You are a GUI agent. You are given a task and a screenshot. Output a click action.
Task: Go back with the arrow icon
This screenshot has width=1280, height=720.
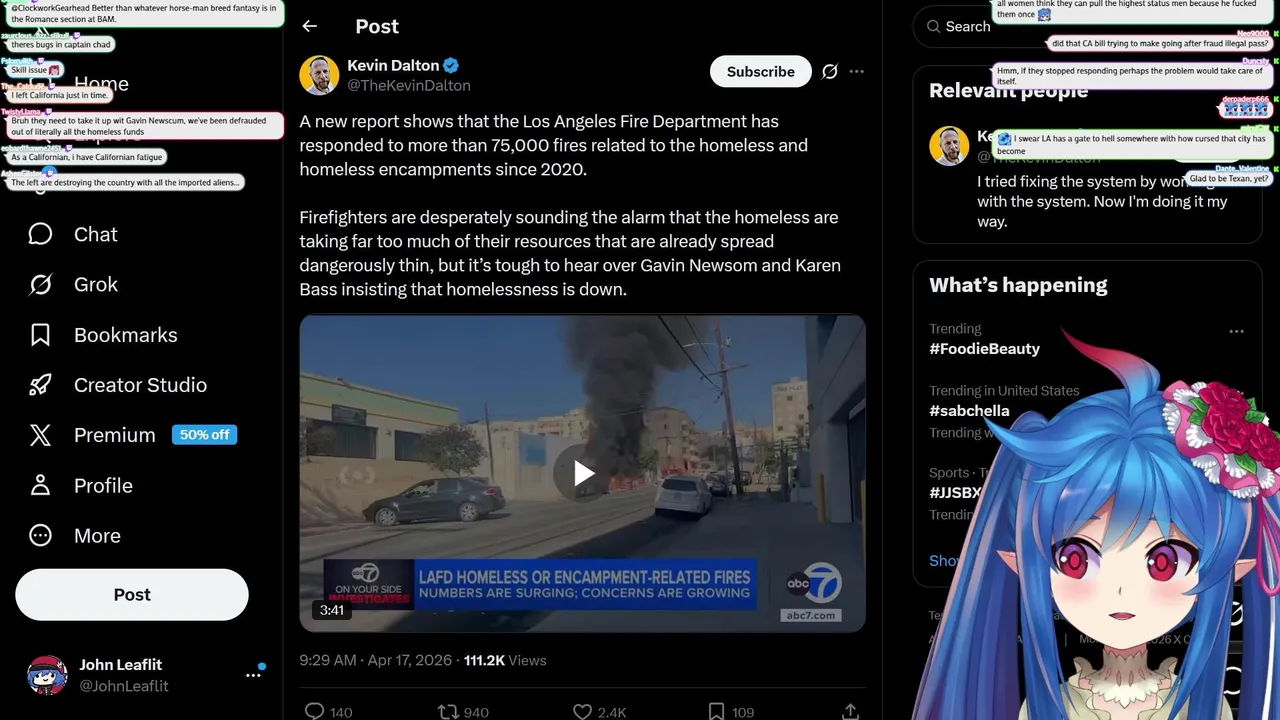click(x=309, y=27)
